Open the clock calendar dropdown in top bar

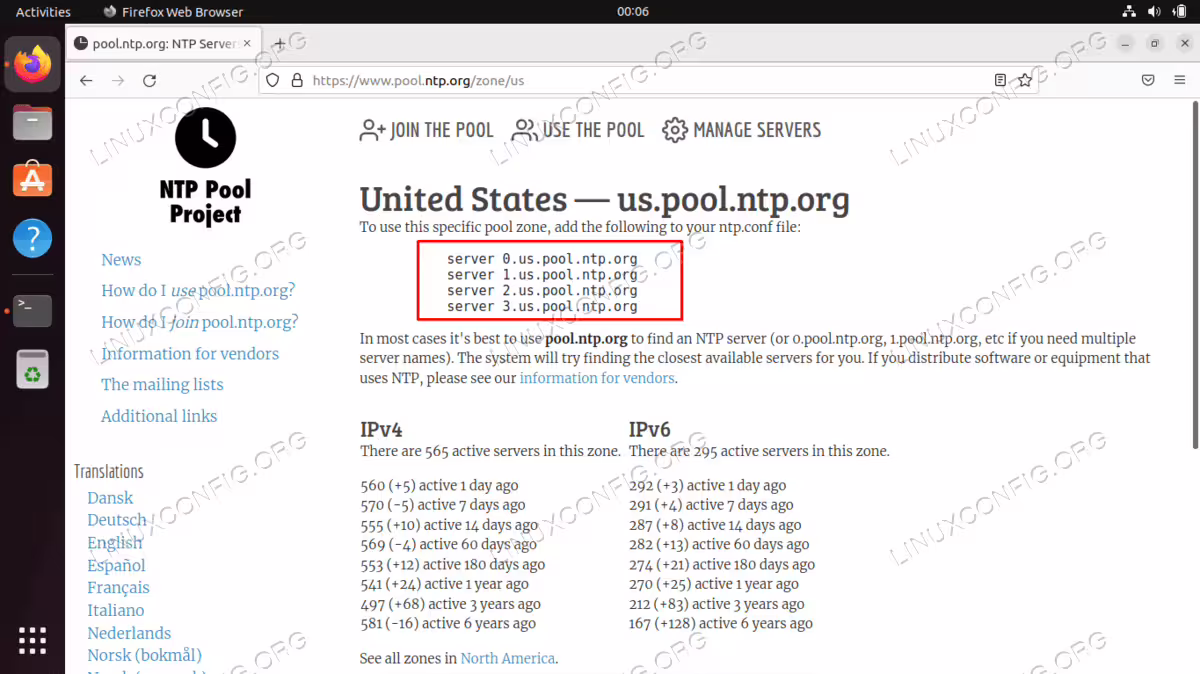point(633,12)
